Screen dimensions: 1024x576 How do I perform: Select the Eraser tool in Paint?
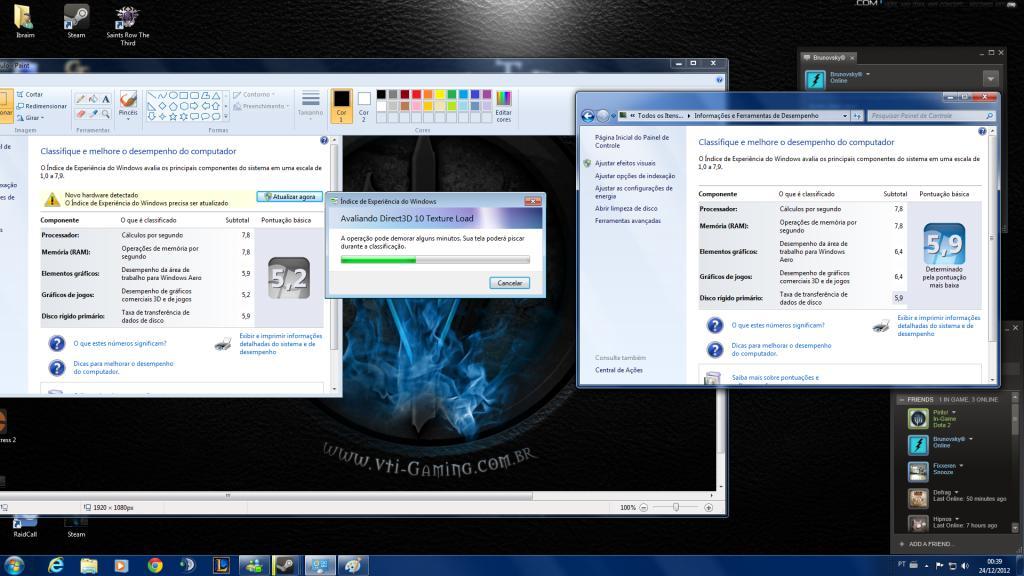coord(80,114)
